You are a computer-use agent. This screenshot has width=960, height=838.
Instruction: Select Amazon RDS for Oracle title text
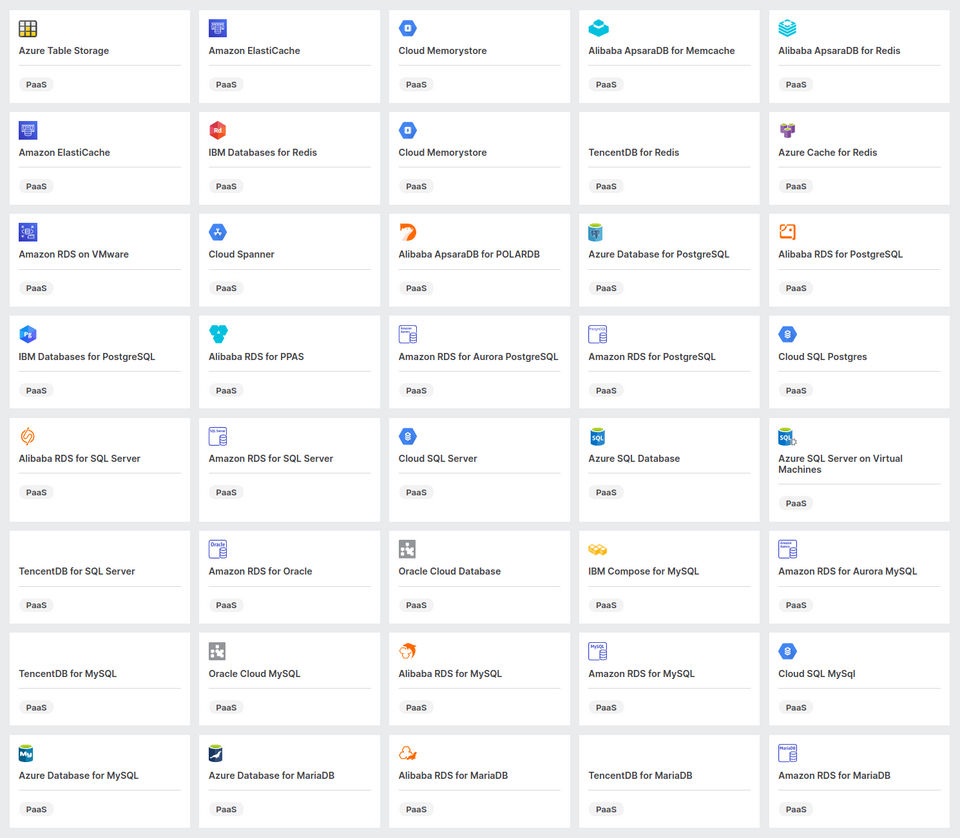tap(260, 571)
